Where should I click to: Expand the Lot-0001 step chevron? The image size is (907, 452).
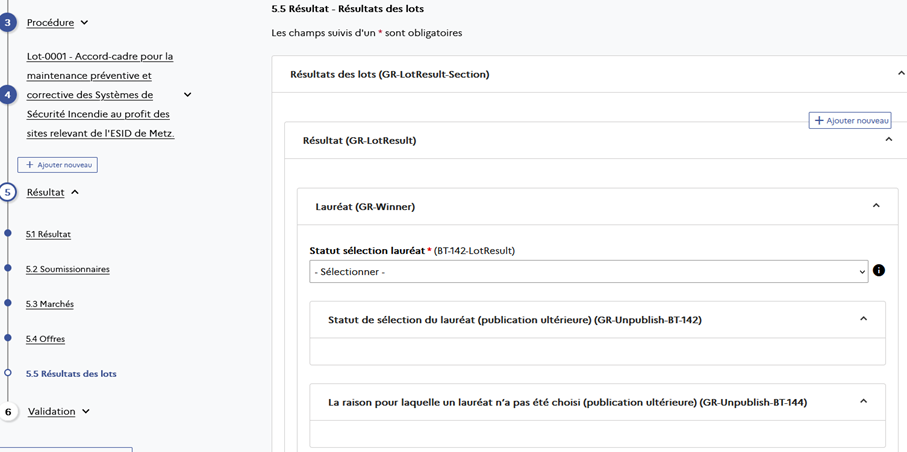click(x=187, y=94)
